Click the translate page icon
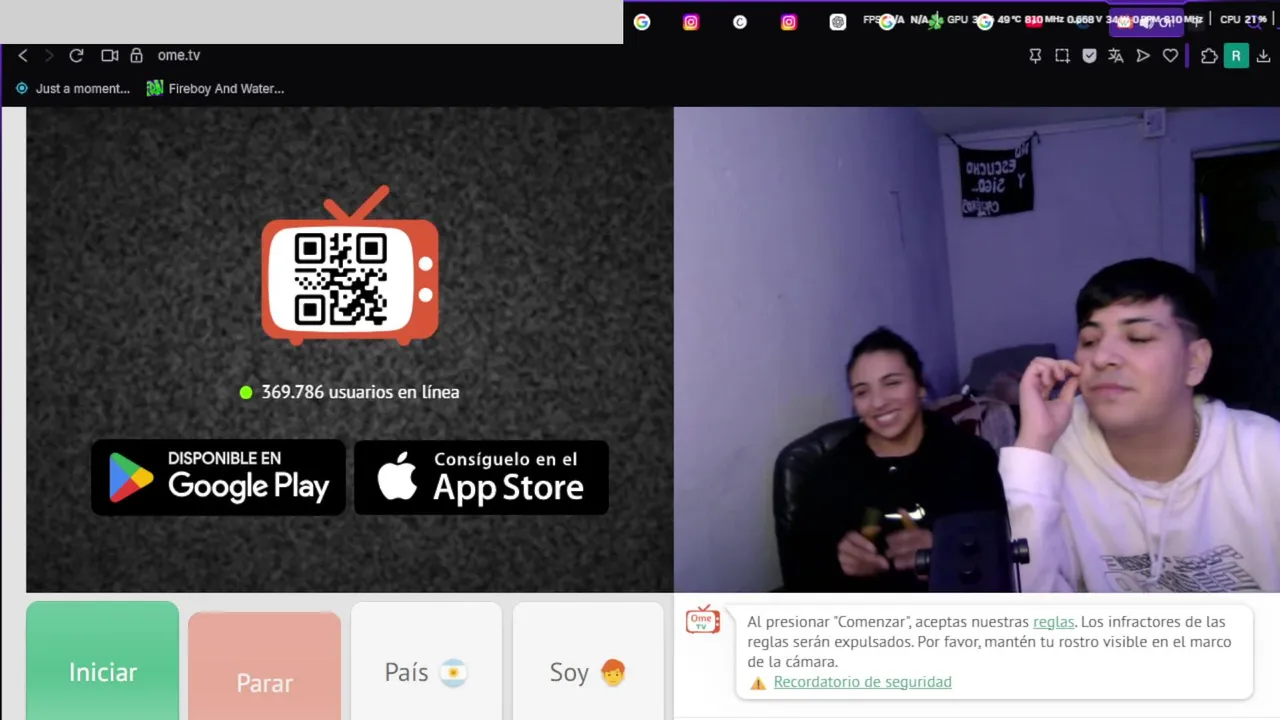Image resolution: width=1280 pixels, height=720 pixels. [1116, 56]
